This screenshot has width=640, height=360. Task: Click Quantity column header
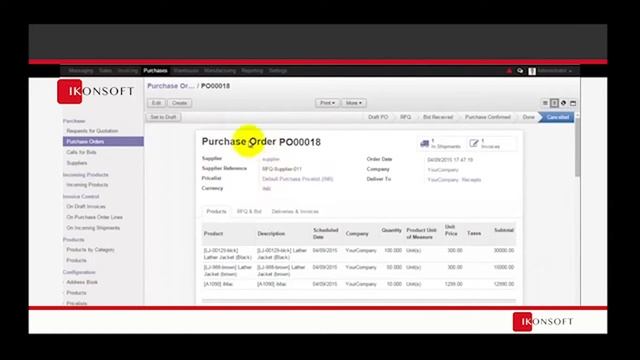click(x=391, y=230)
